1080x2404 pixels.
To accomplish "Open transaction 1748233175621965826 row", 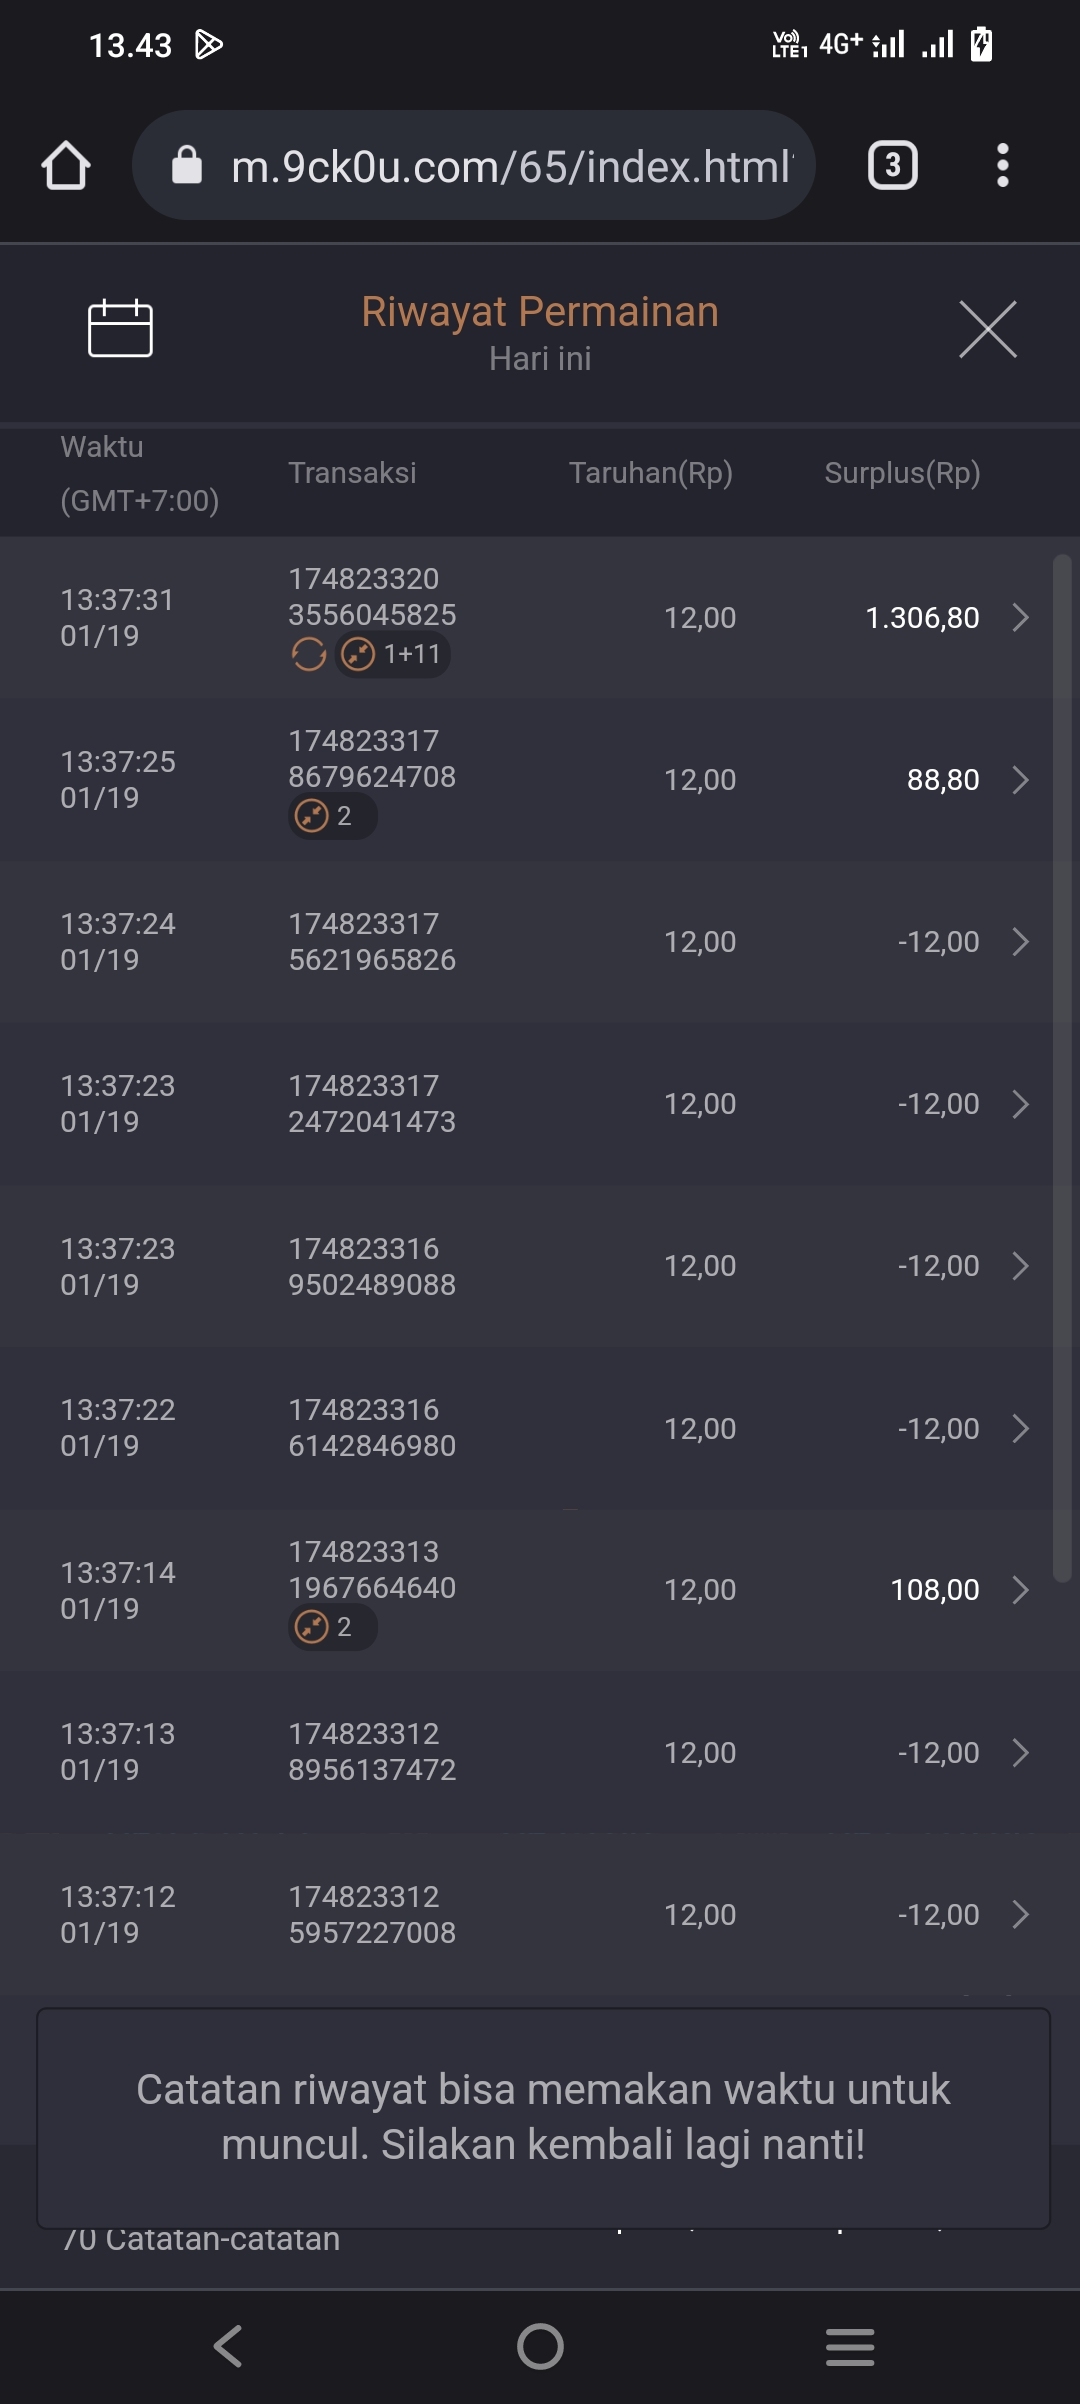I will (x=540, y=942).
